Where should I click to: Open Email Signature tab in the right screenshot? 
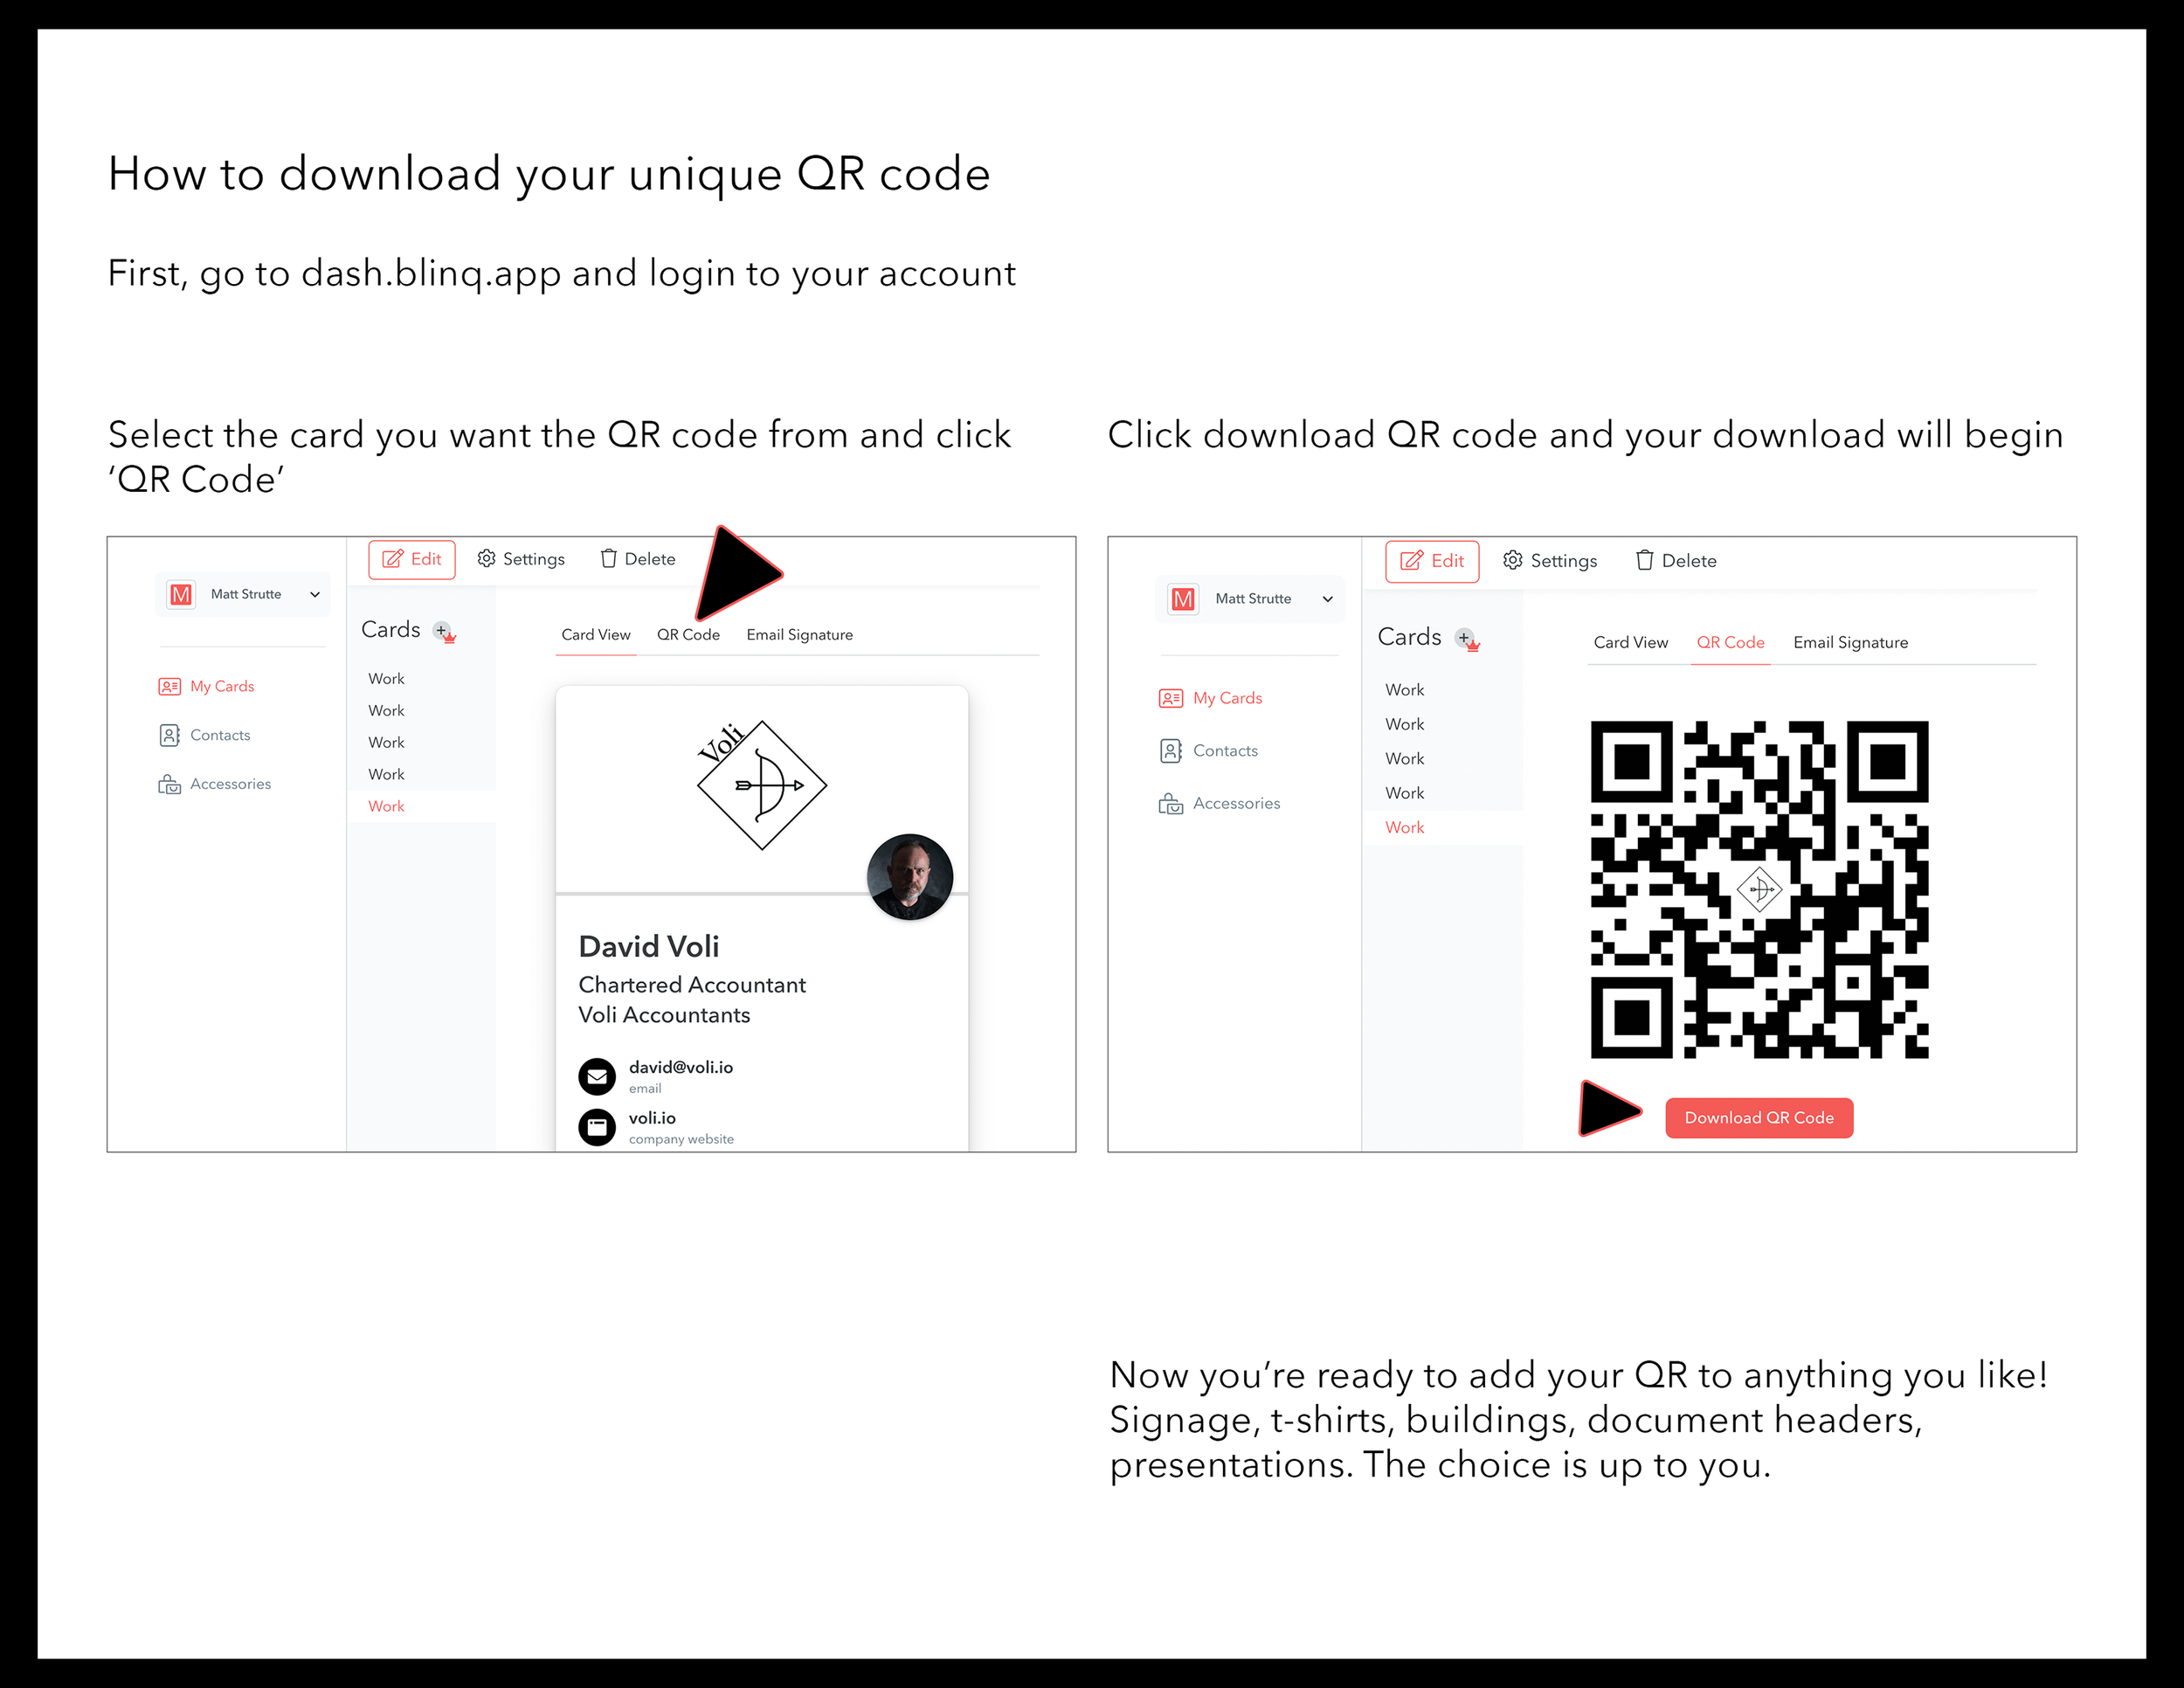tap(1850, 642)
